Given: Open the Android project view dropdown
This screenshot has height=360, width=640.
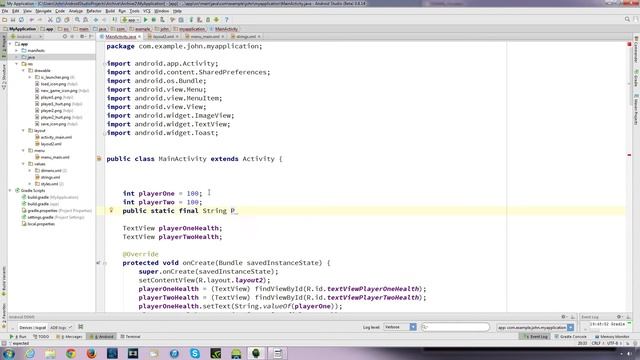Looking at the screenshot, I should point(26,36).
